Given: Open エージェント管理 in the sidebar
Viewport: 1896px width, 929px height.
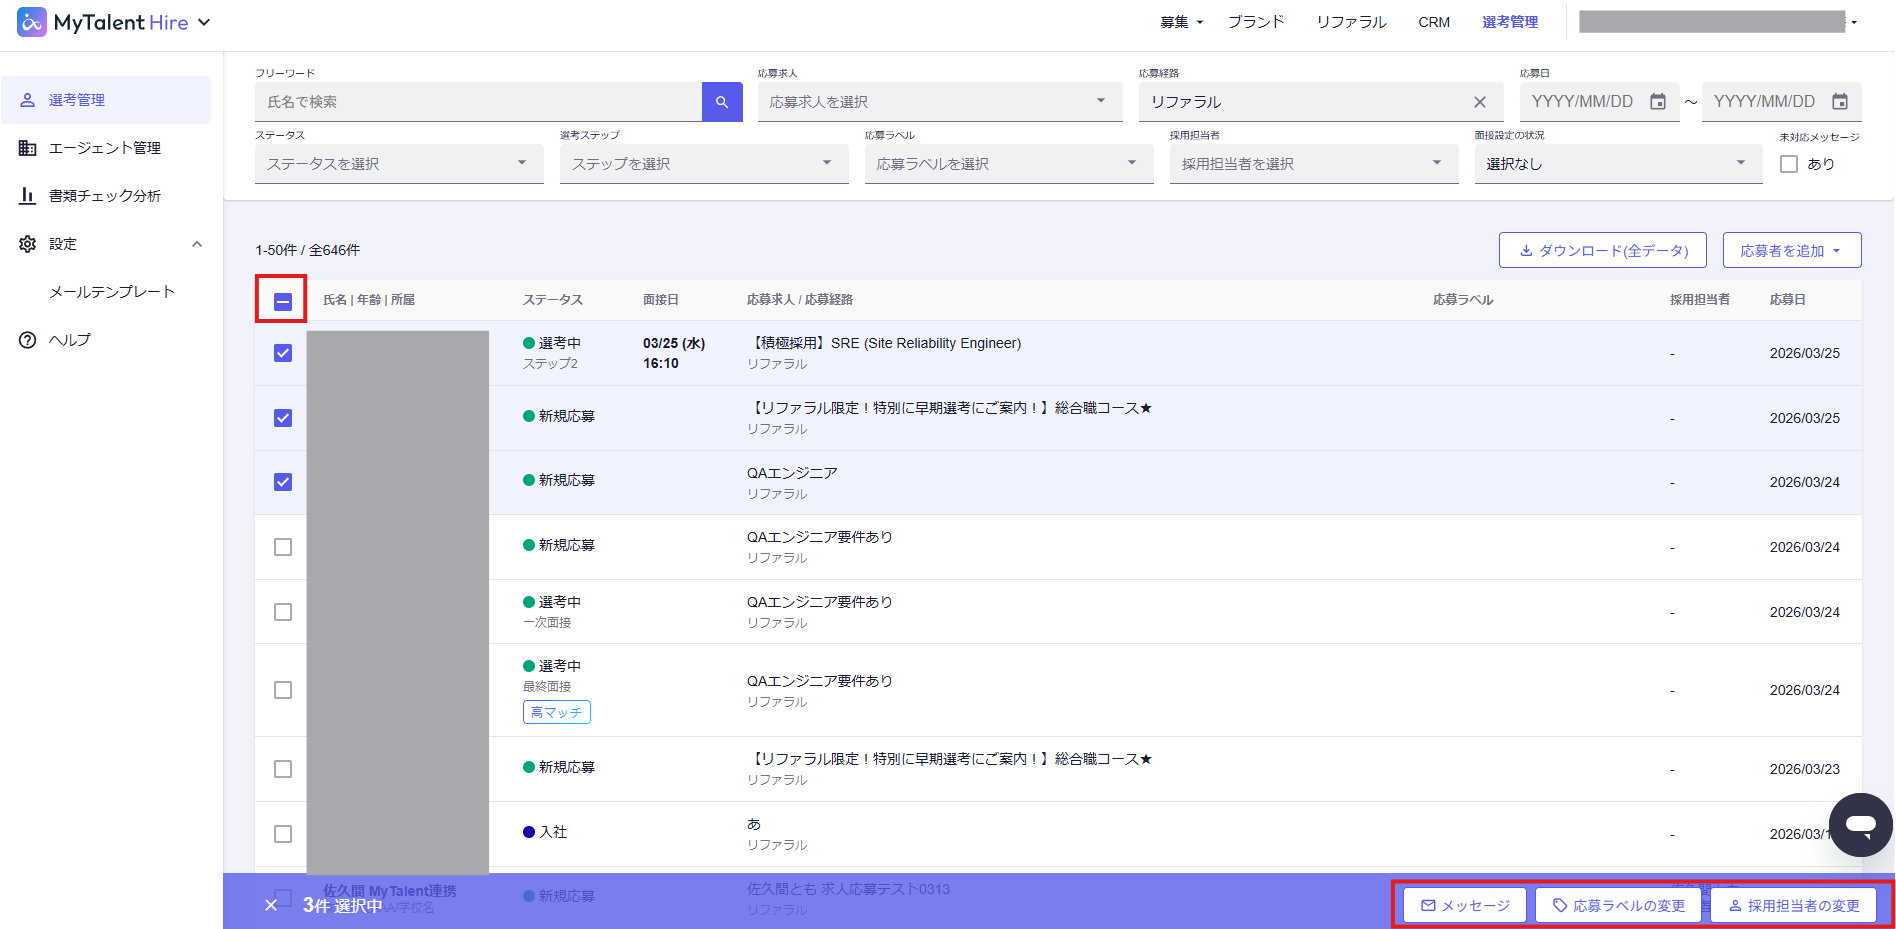Looking at the screenshot, I should 105,148.
